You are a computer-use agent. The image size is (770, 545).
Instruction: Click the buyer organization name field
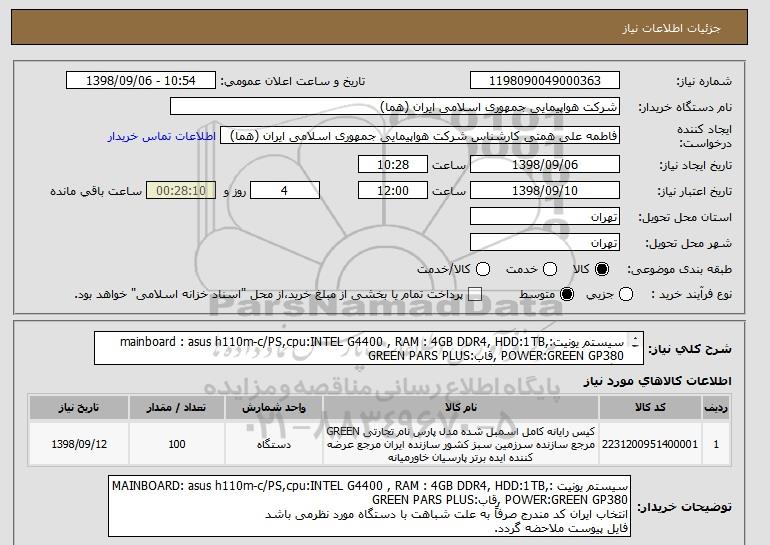[x=395, y=107]
